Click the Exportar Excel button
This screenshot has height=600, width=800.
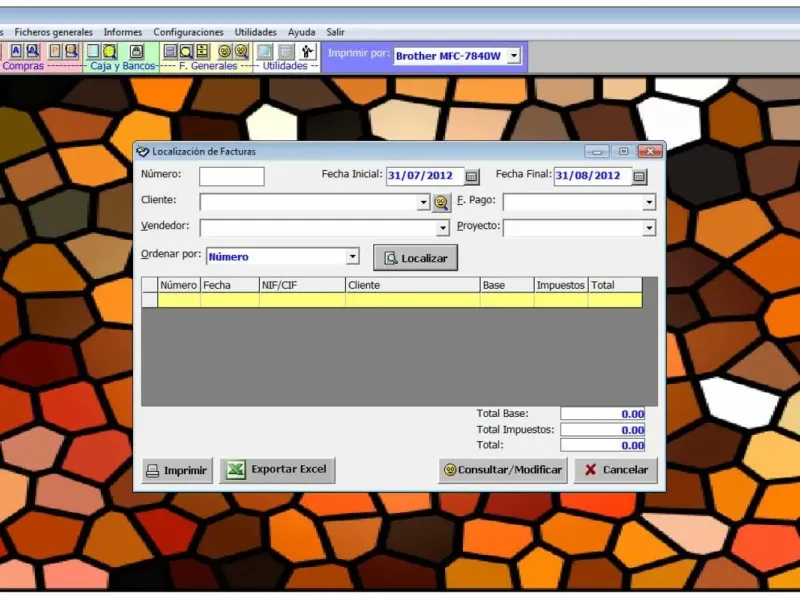point(277,470)
